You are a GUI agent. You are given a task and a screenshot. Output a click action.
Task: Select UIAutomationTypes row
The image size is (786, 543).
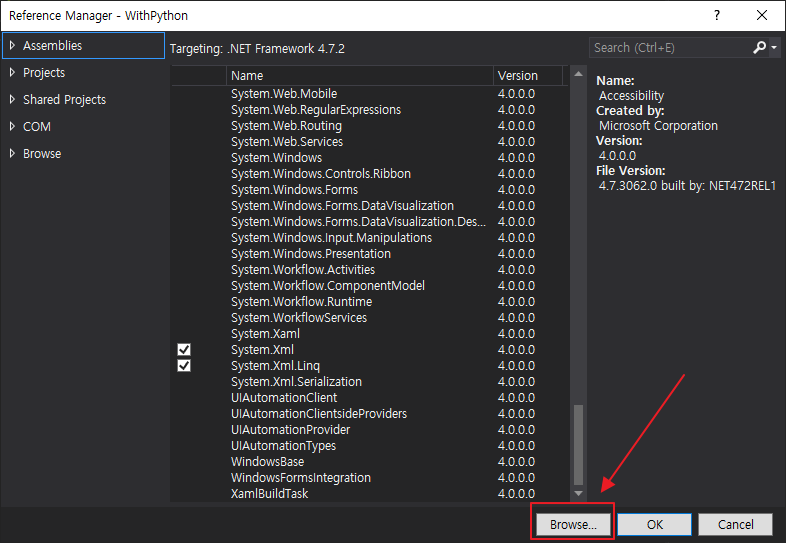(x=369, y=446)
